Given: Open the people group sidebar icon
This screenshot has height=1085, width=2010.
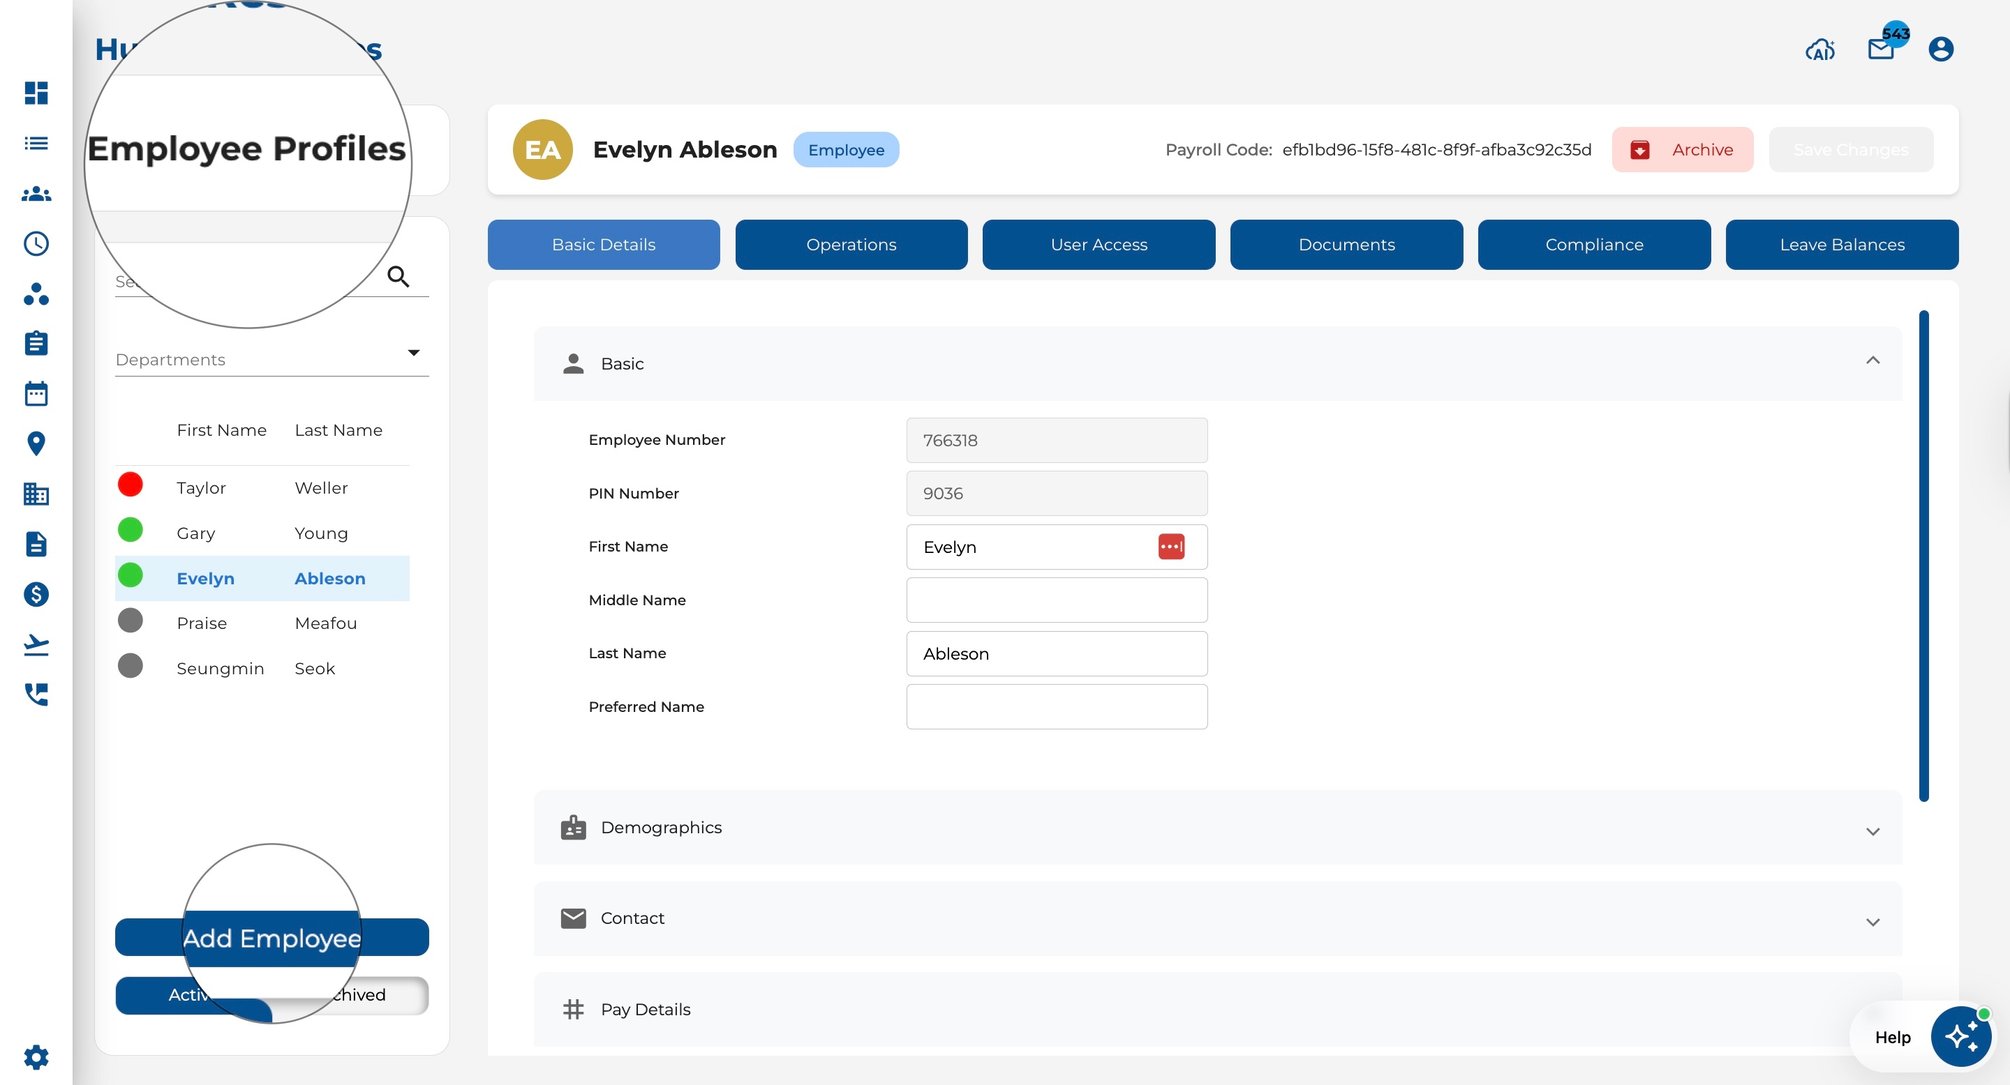Looking at the screenshot, I should click(x=36, y=194).
